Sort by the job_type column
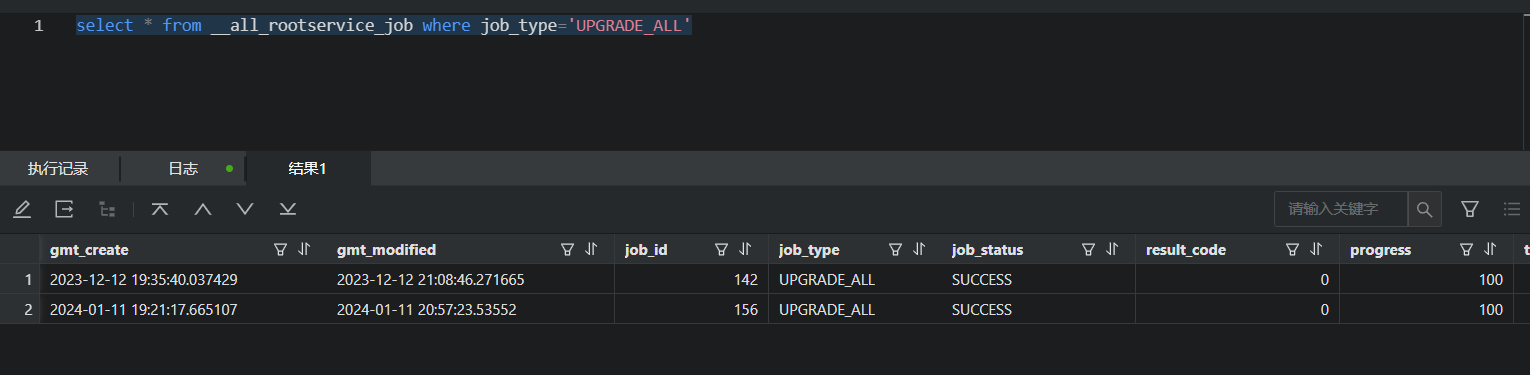The image size is (1530, 375). (x=918, y=249)
